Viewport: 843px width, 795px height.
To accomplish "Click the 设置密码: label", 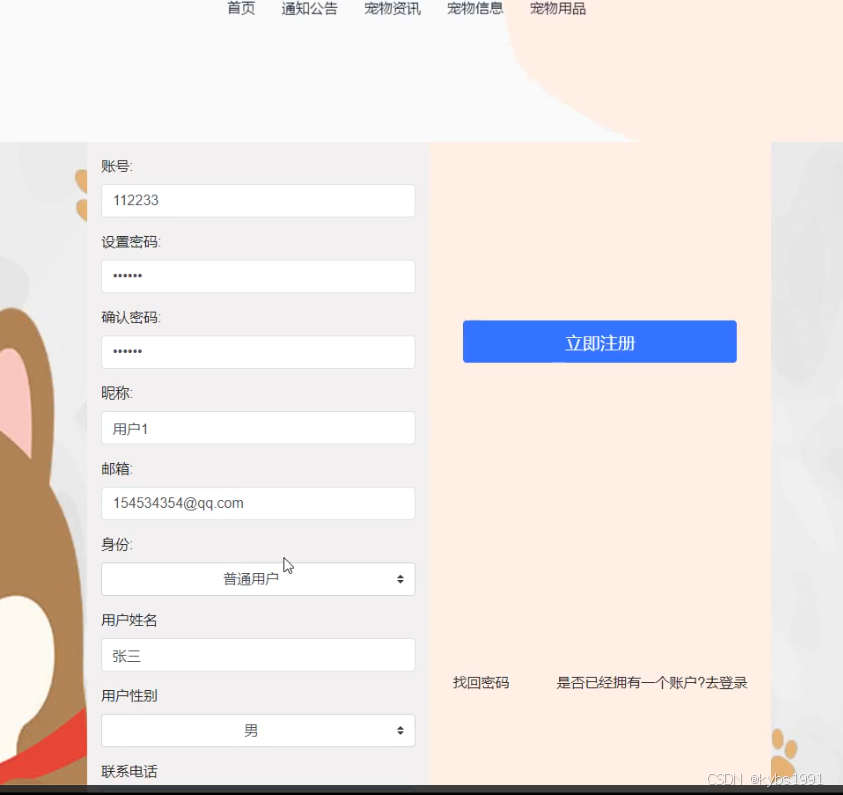I will click(x=131, y=242).
